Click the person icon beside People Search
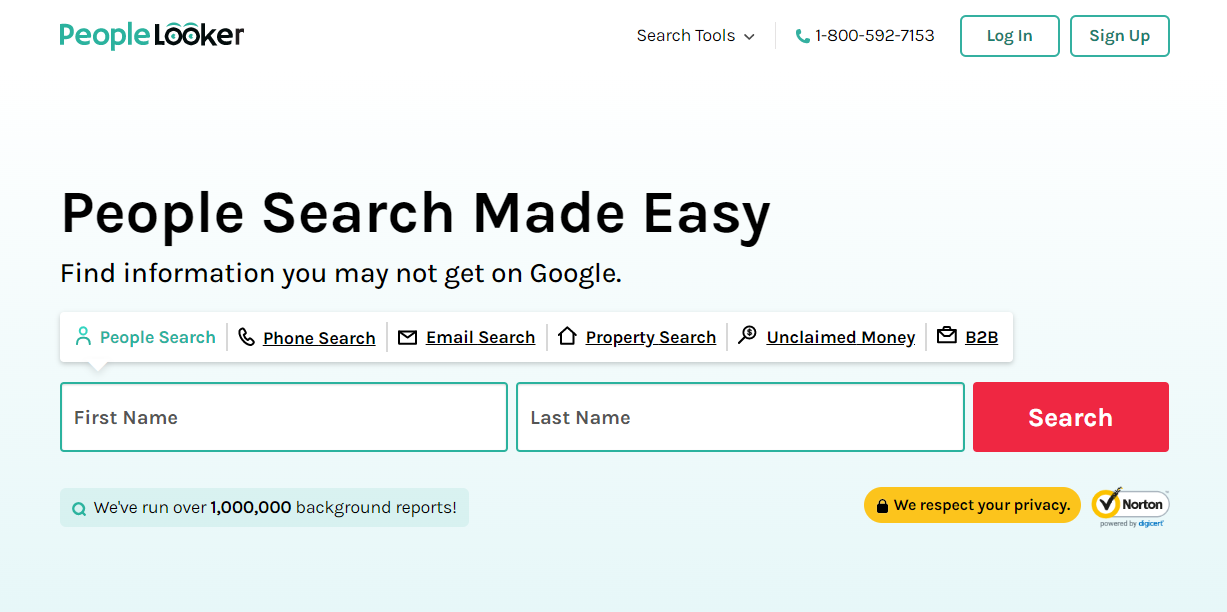 tap(83, 336)
